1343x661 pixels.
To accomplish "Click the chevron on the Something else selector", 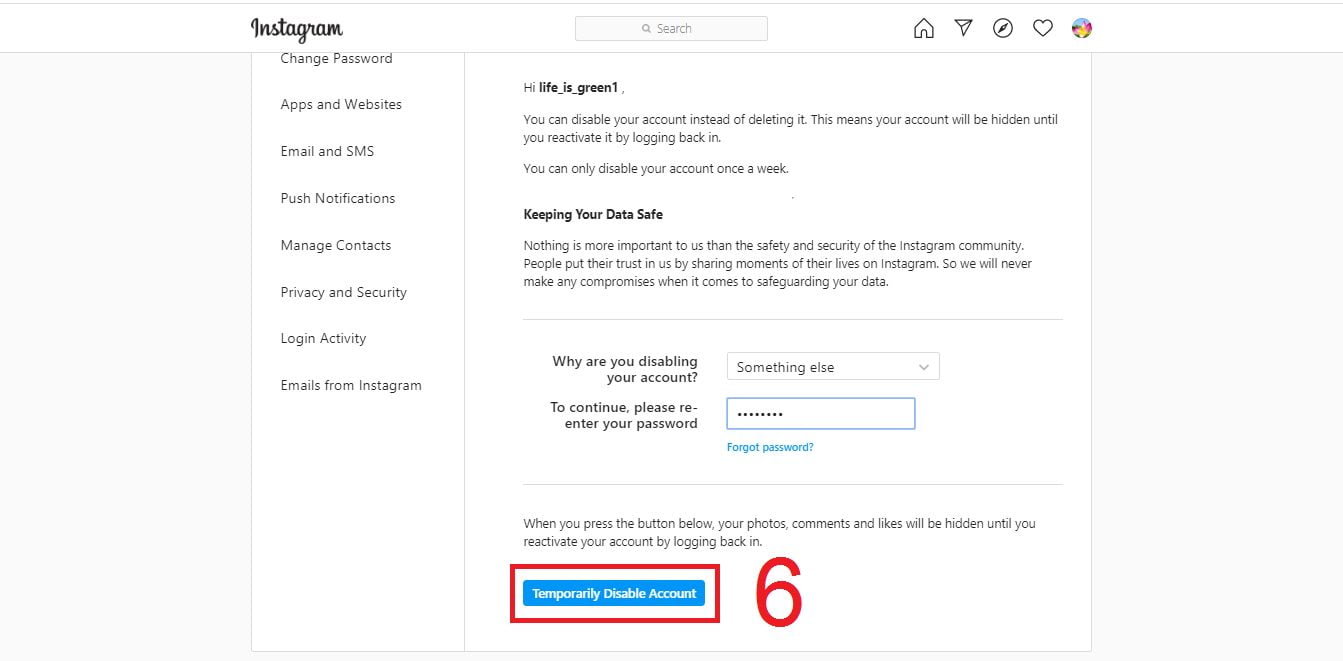I will [x=924, y=367].
